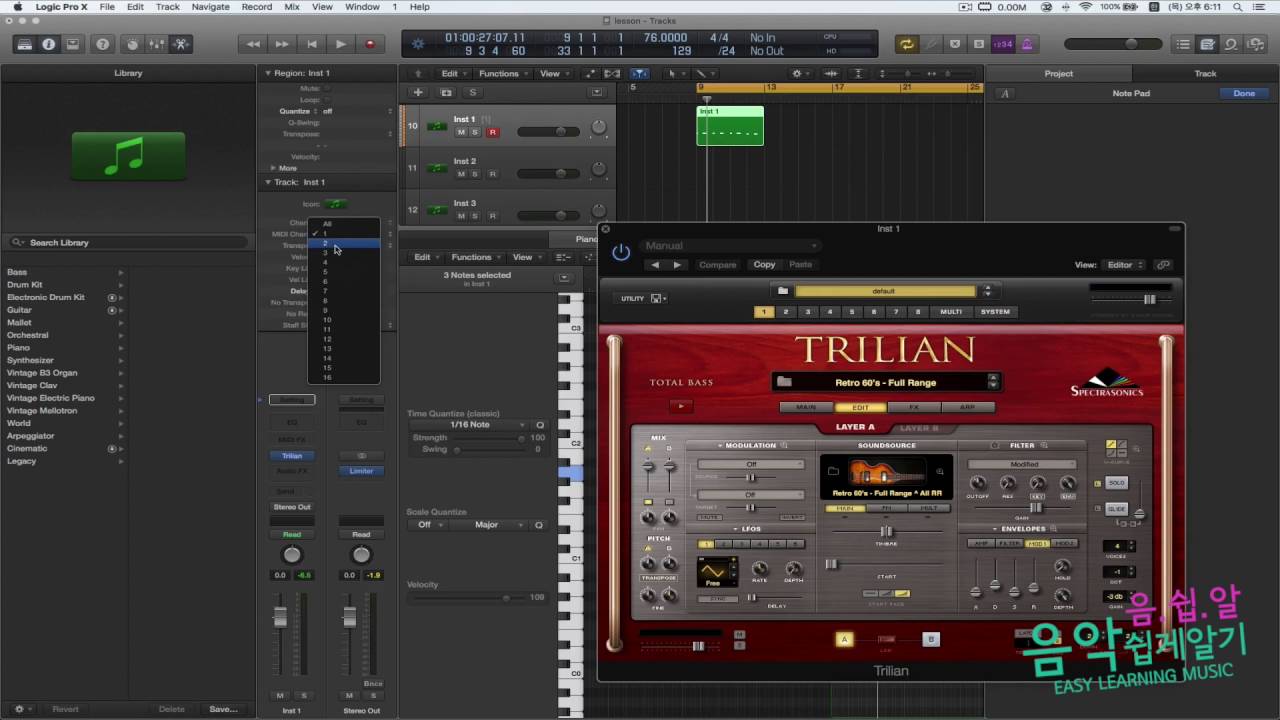Click the Search Library field
Screen dimensions: 1280x720
(x=128, y=243)
